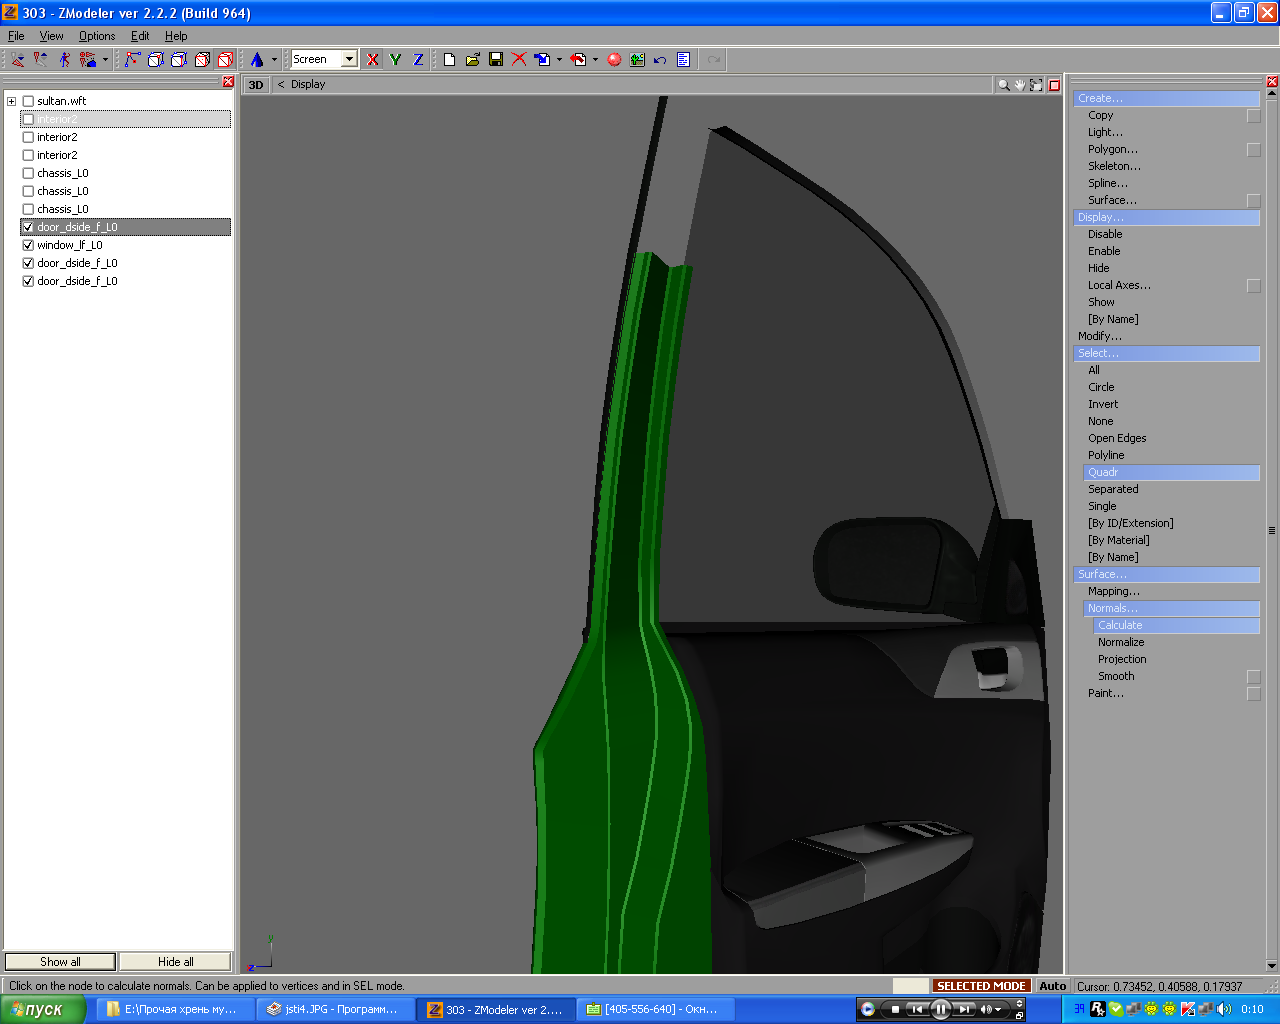Enable the first chassis_L0 checkbox
The width and height of the screenshot is (1280, 1024).
28,173
